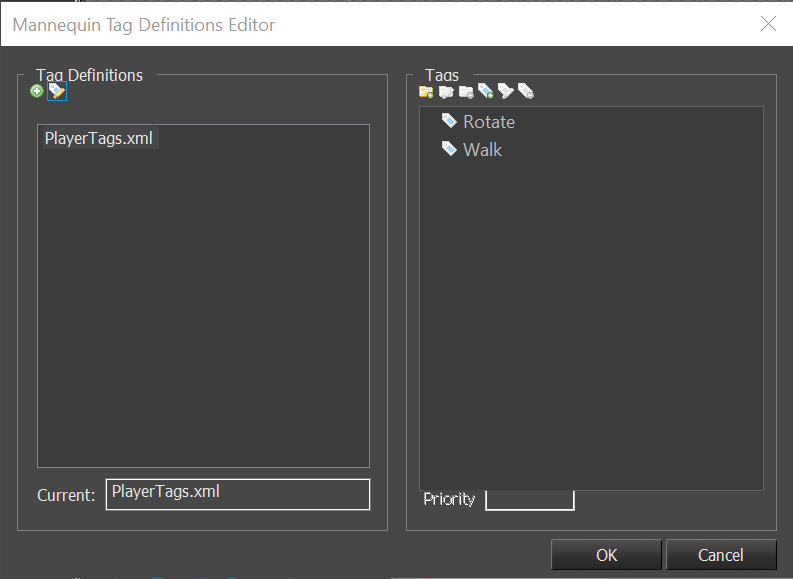Click the Edit Tag icon in Tags toolbar

coord(506,92)
